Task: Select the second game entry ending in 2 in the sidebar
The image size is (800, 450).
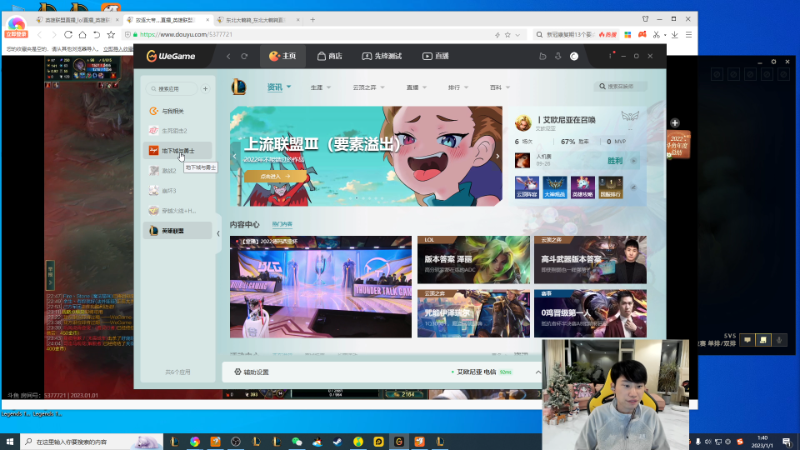Action: click(x=177, y=170)
